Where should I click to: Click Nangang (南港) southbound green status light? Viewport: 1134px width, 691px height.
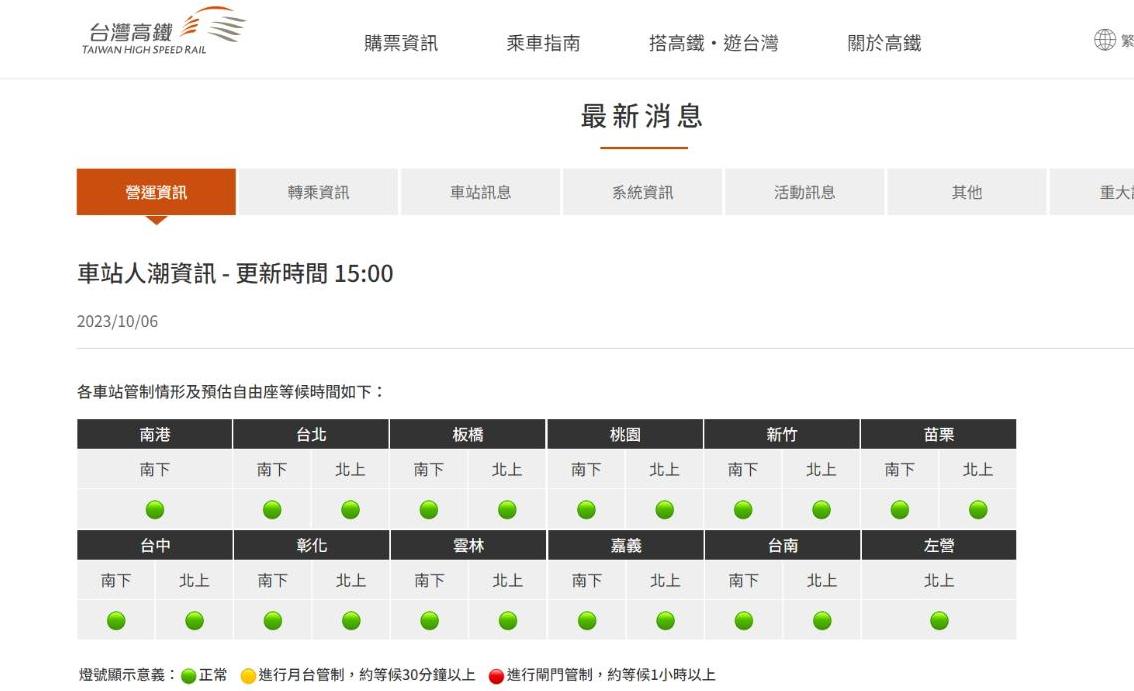pos(154,510)
